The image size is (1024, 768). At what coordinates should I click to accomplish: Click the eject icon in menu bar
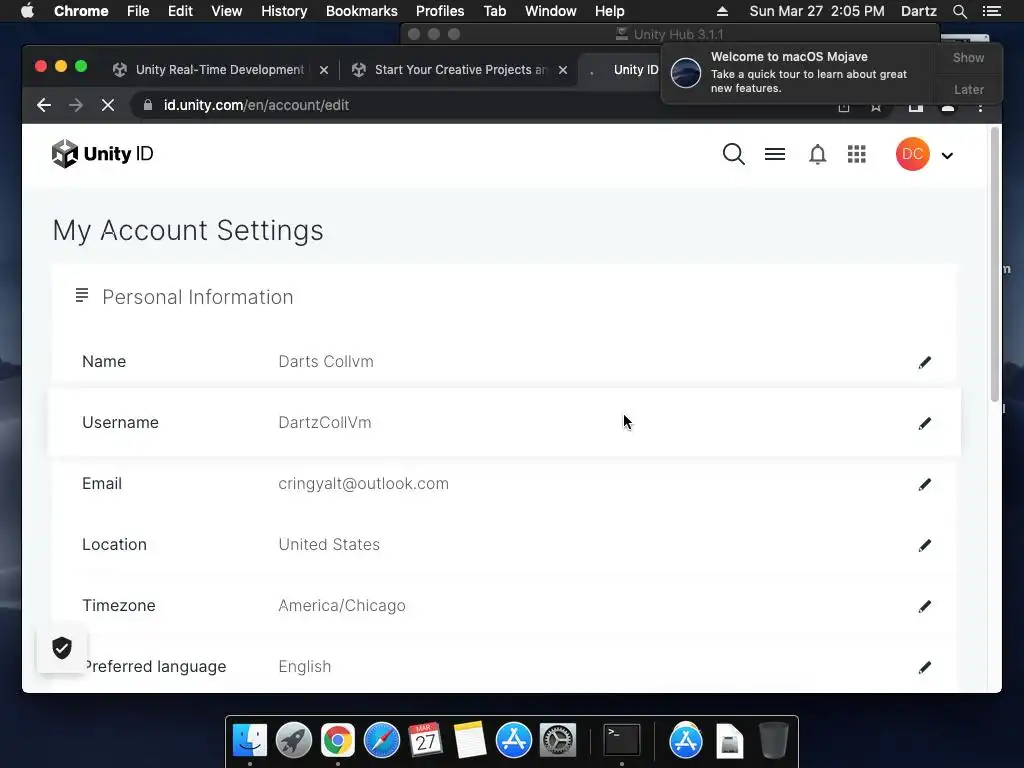[722, 11]
